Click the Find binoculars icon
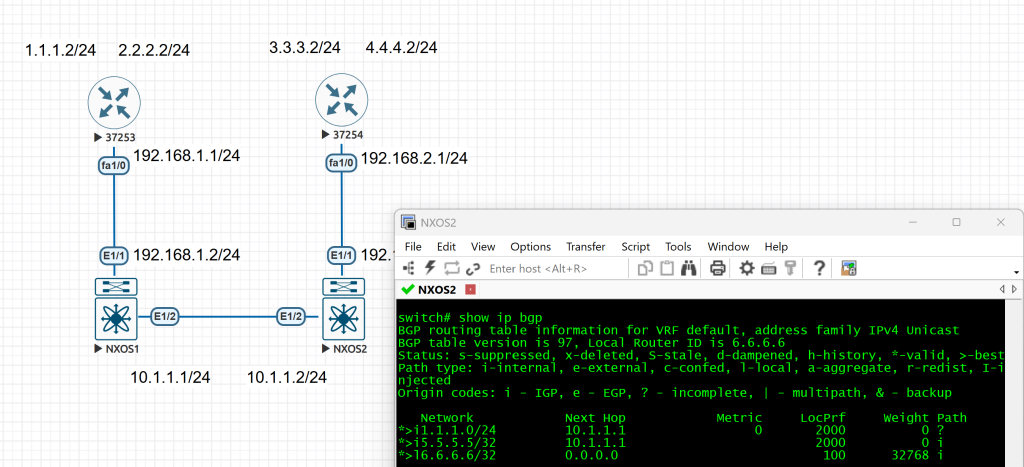This screenshot has height=467, width=1024. (689, 268)
